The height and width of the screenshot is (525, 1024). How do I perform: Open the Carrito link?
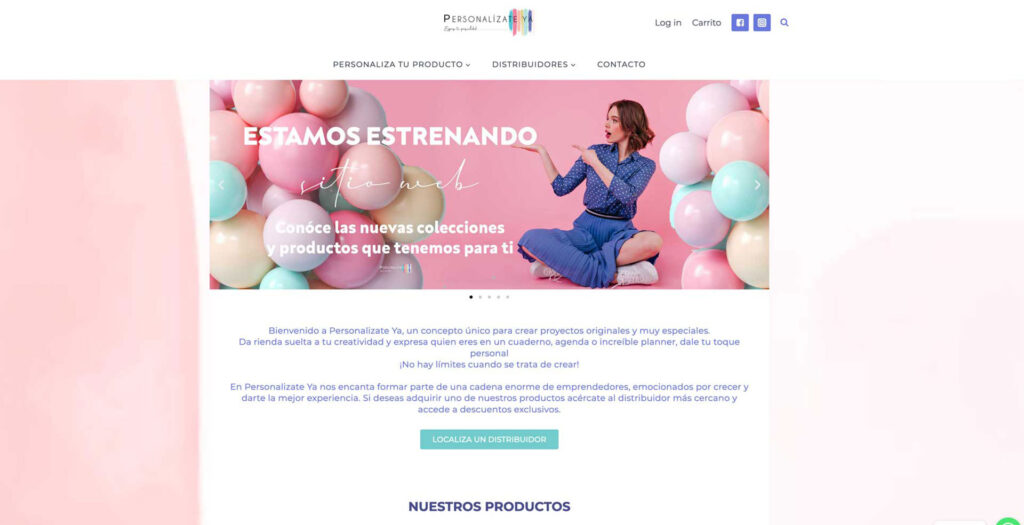point(707,23)
